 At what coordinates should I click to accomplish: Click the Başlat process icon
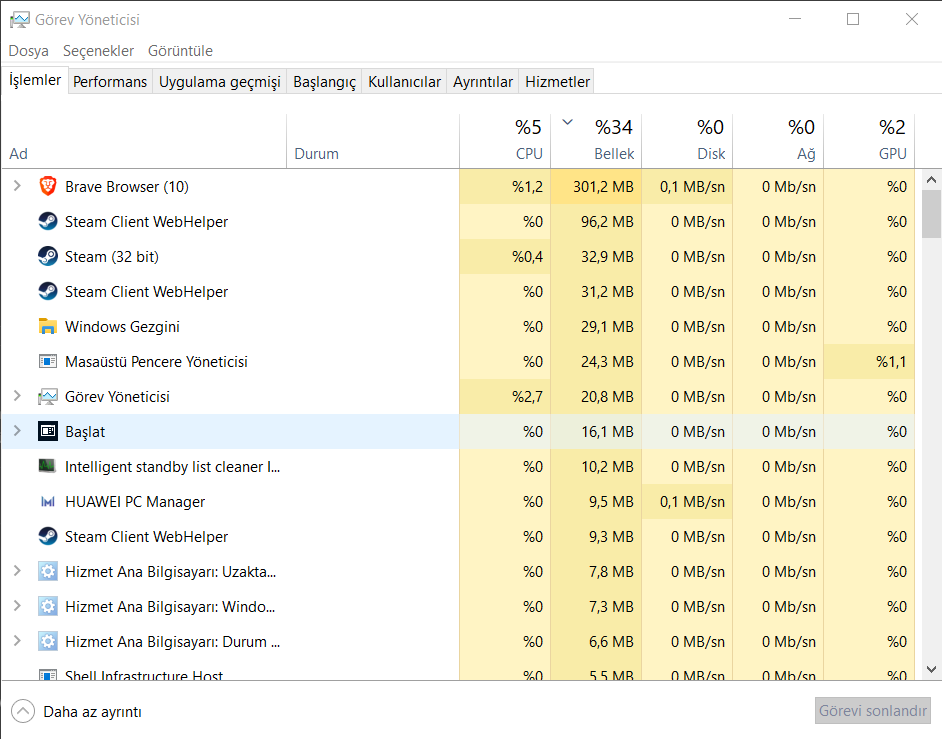point(47,431)
